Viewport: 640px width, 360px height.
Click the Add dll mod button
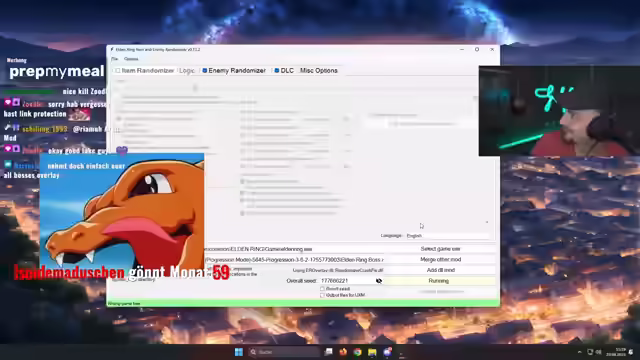tap(440, 270)
